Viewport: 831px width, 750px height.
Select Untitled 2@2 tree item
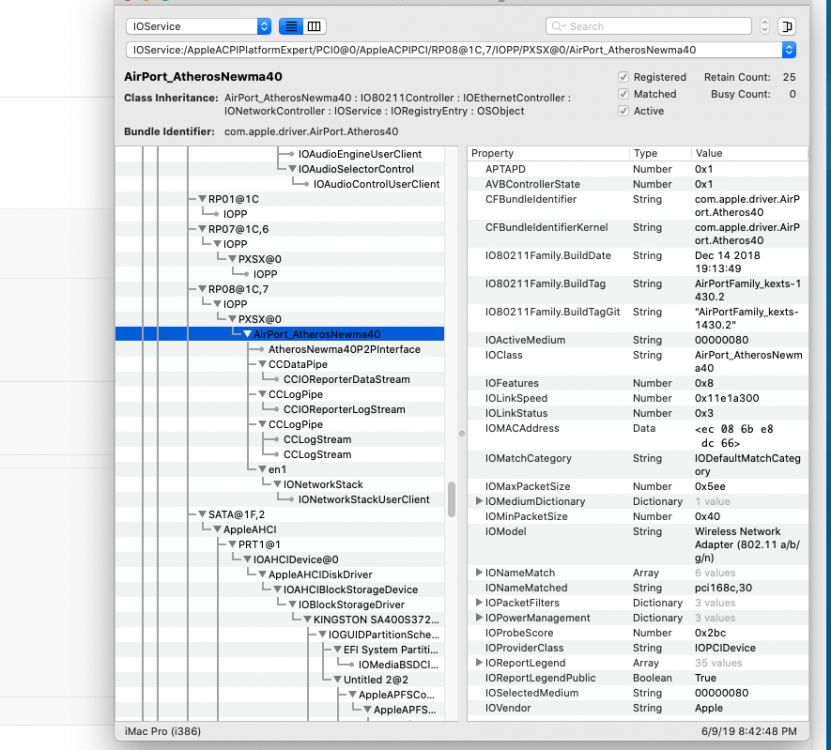[376, 680]
